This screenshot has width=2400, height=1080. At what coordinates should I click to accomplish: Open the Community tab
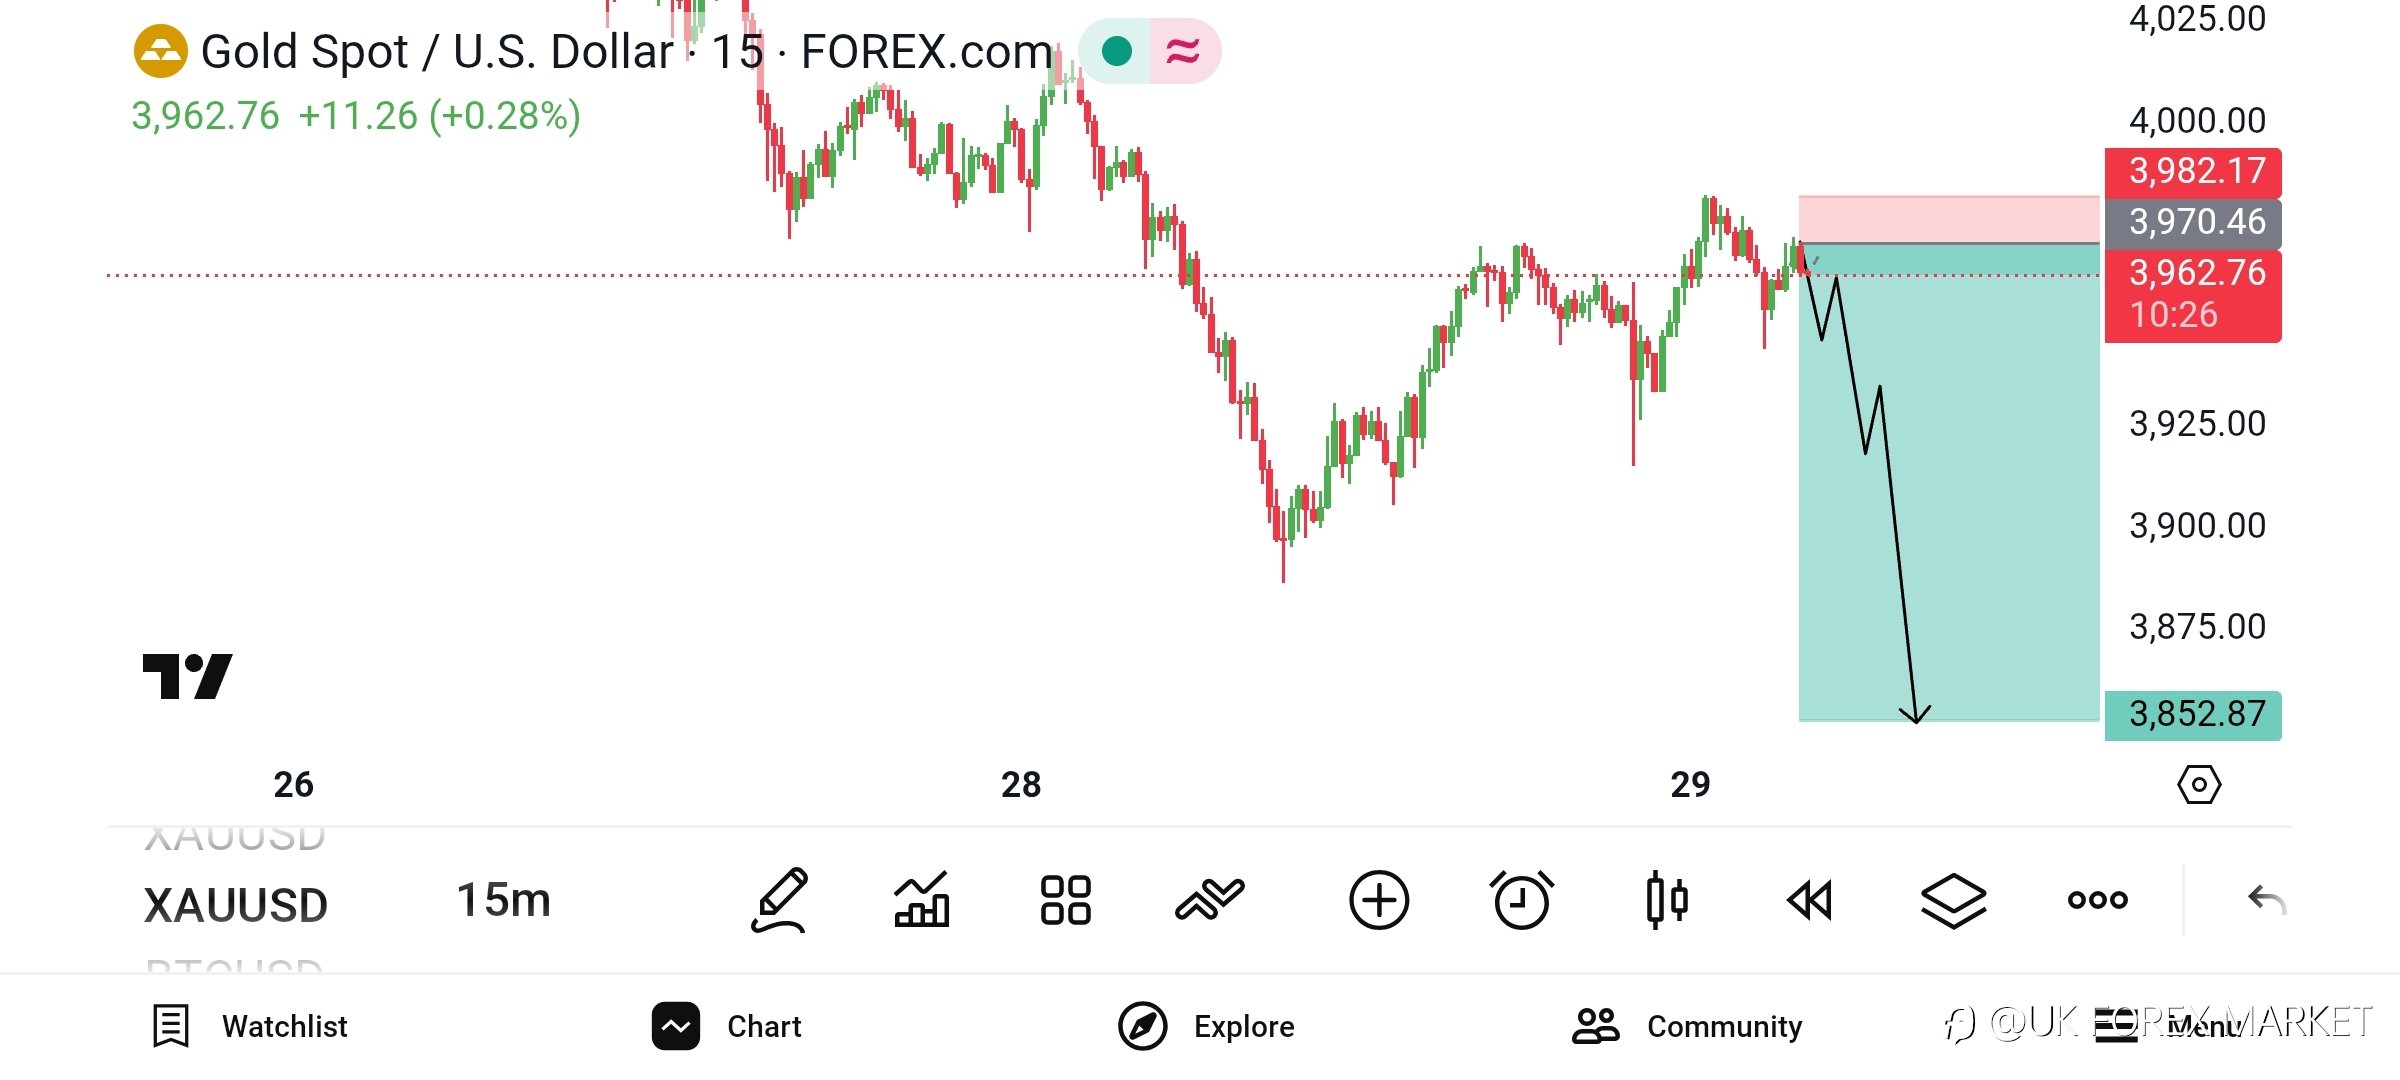(x=1688, y=1026)
